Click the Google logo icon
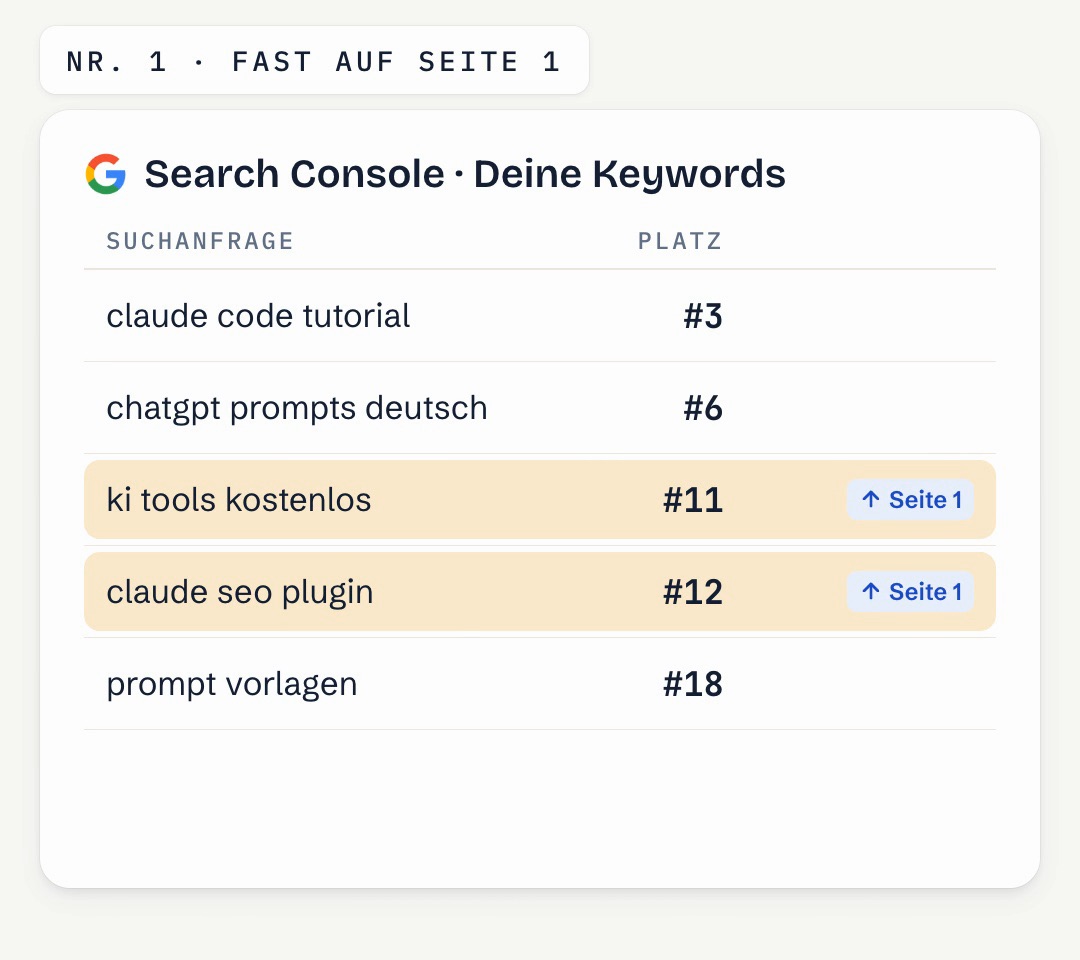 tap(105, 174)
